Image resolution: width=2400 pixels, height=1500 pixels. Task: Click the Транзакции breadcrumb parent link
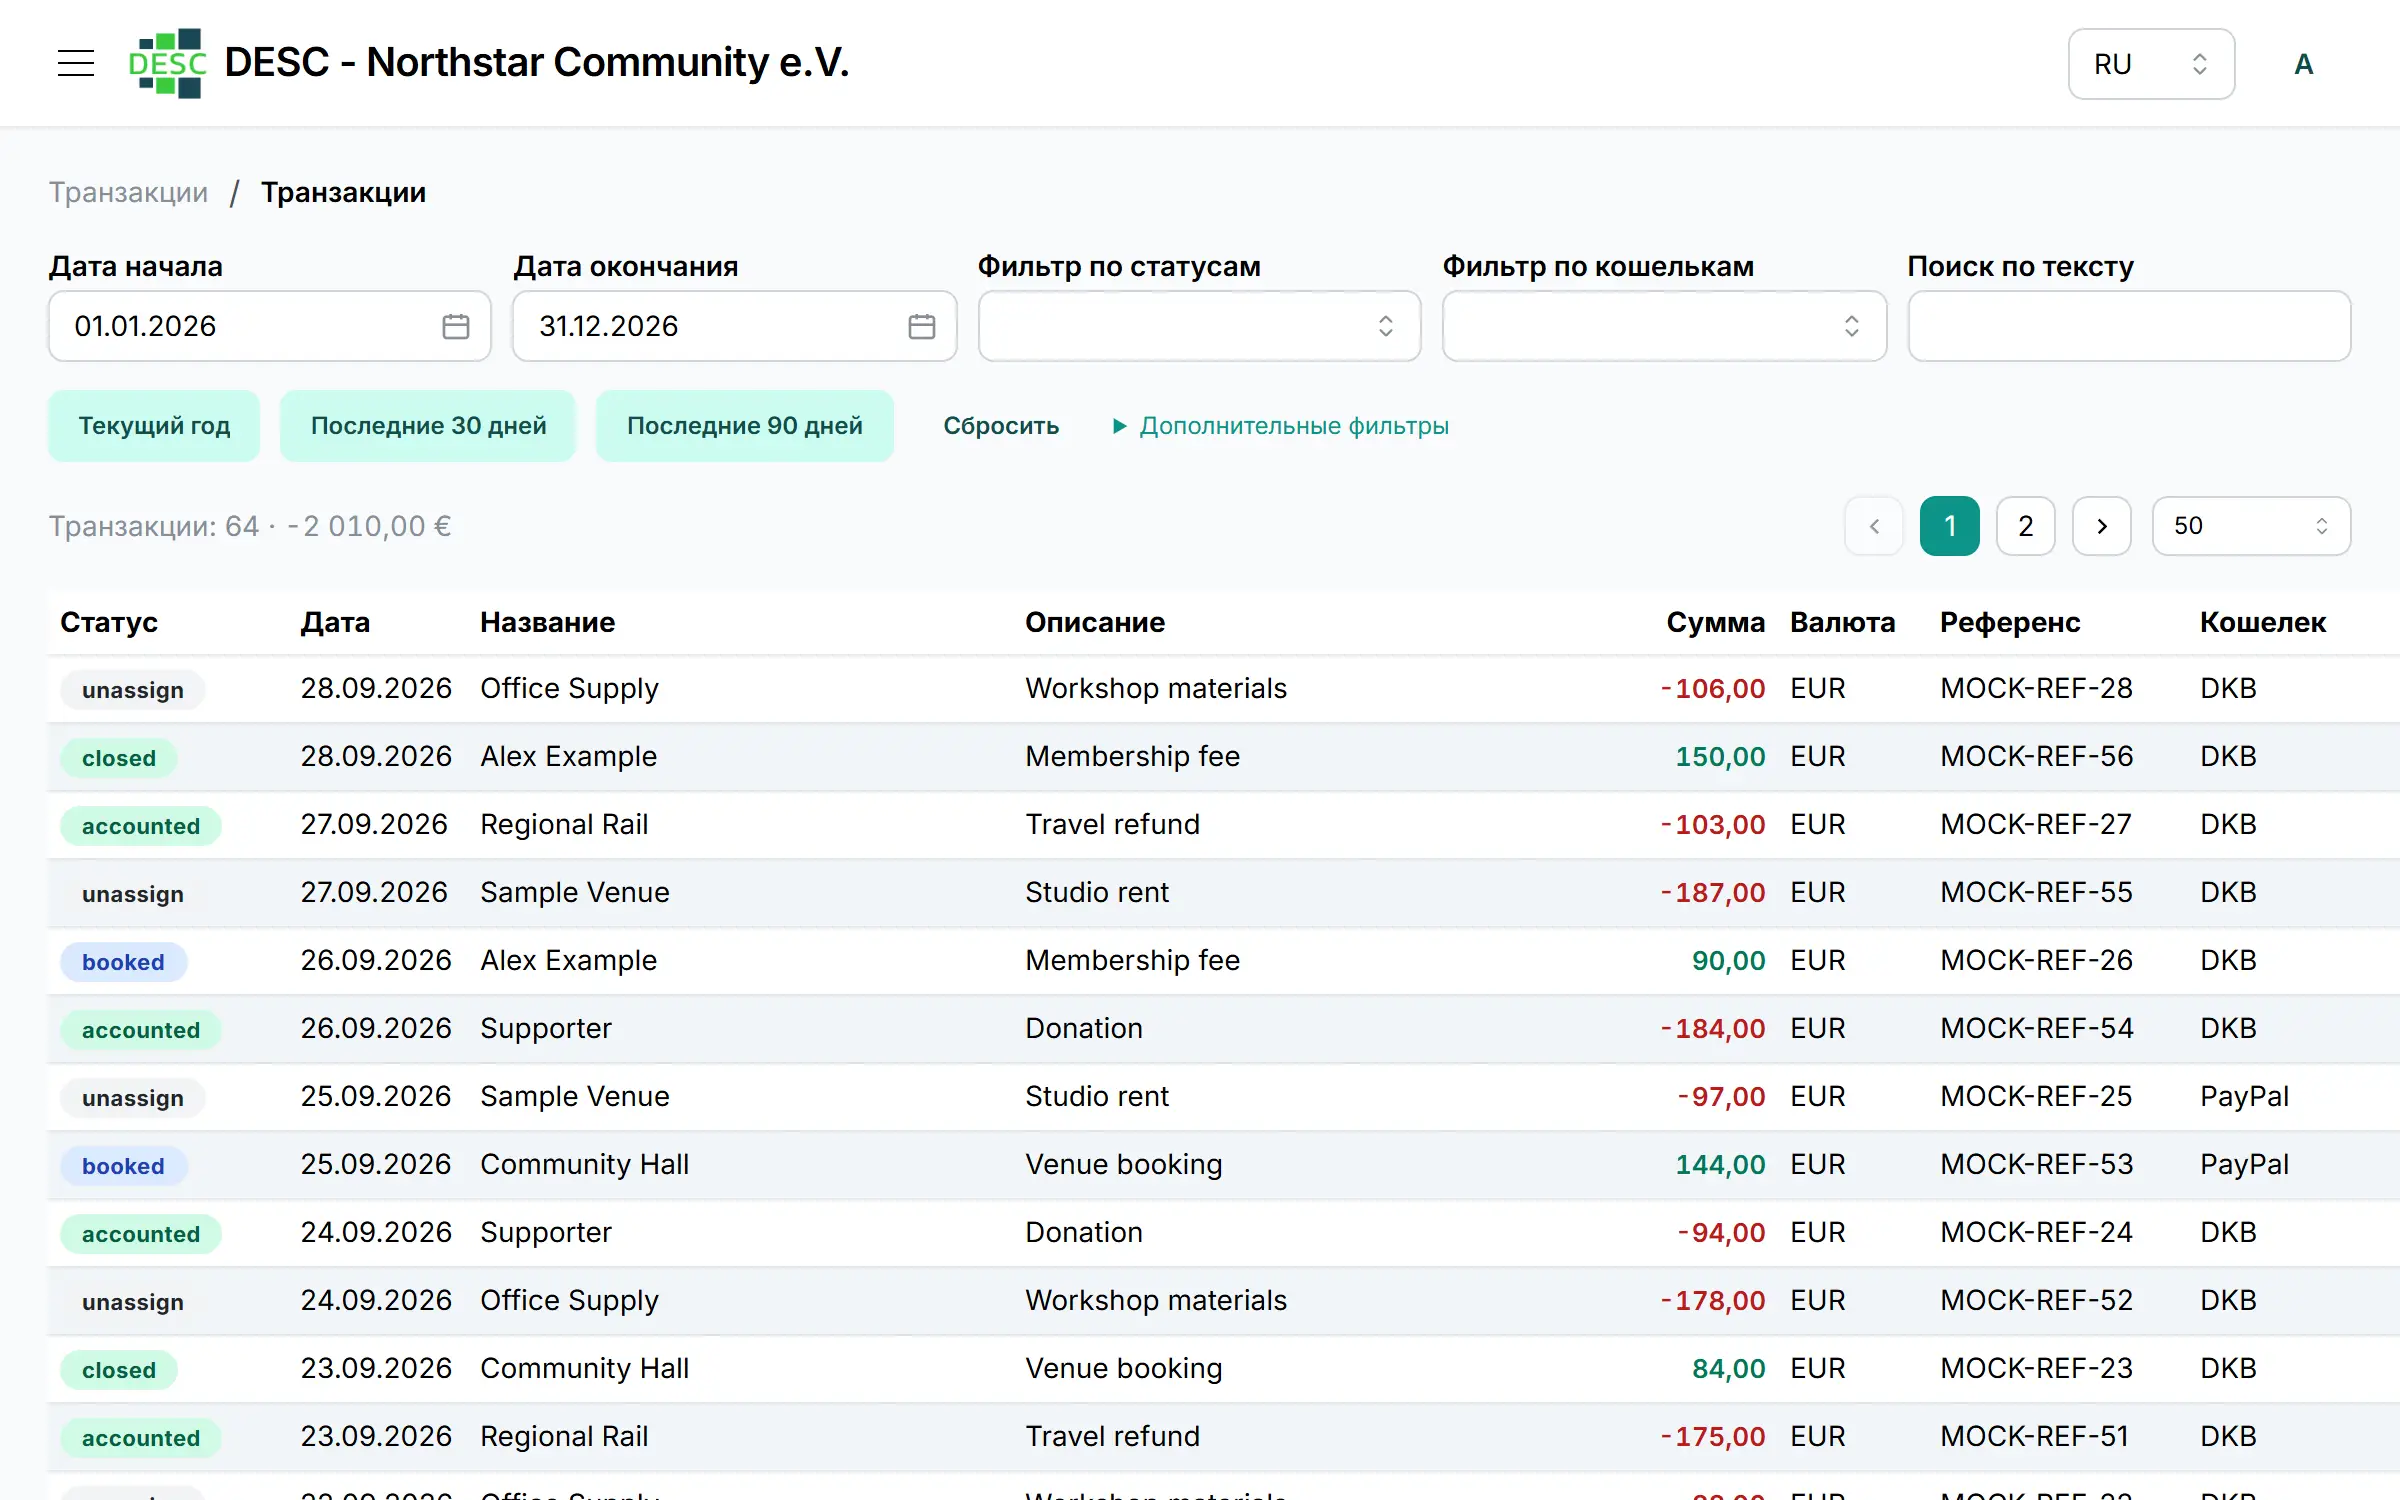[x=129, y=192]
